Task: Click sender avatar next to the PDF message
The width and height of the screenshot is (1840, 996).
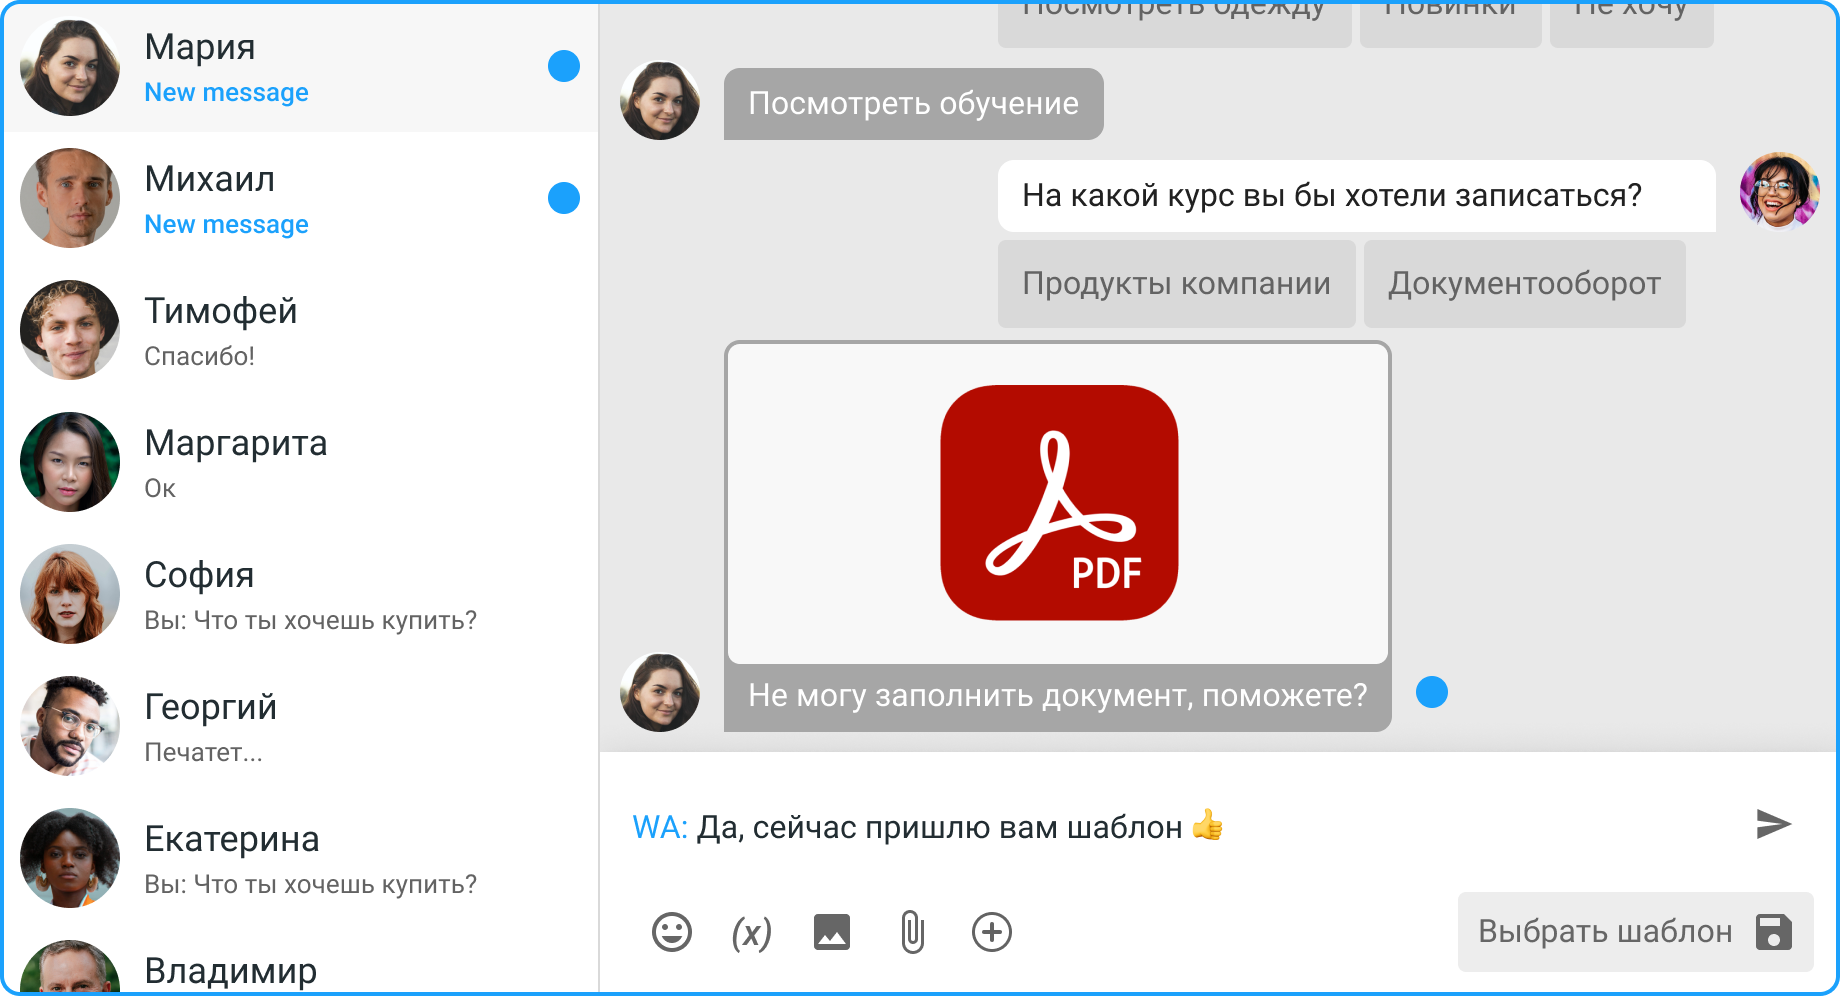Action: point(660,692)
